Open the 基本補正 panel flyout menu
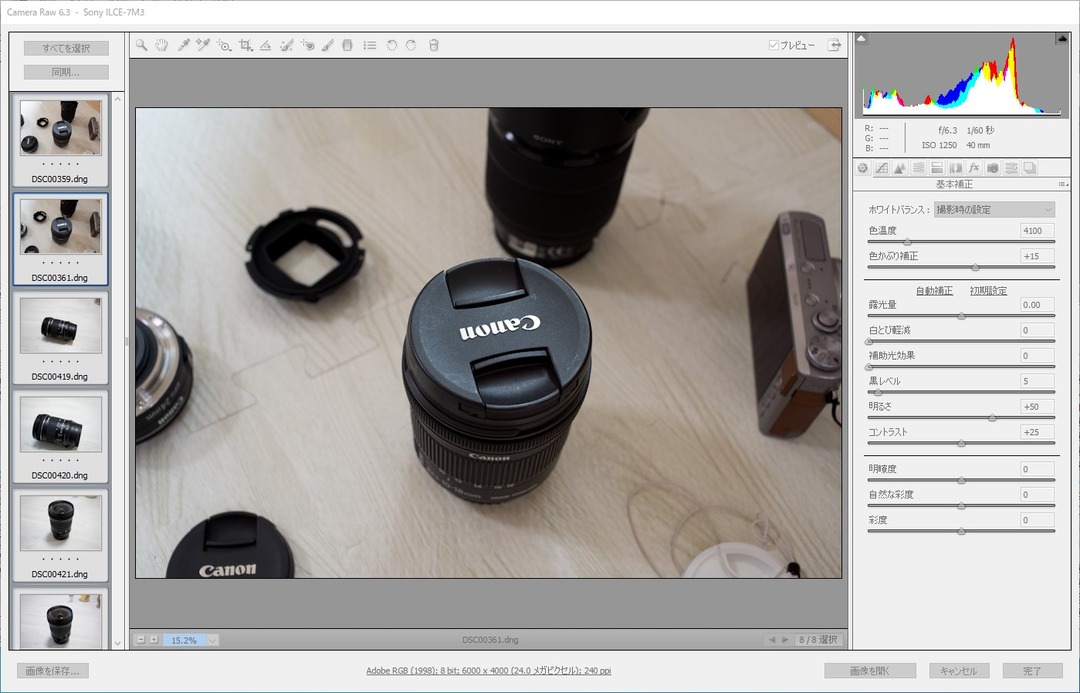Image resolution: width=1080 pixels, height=693 pixels. tap(1063, 185)
